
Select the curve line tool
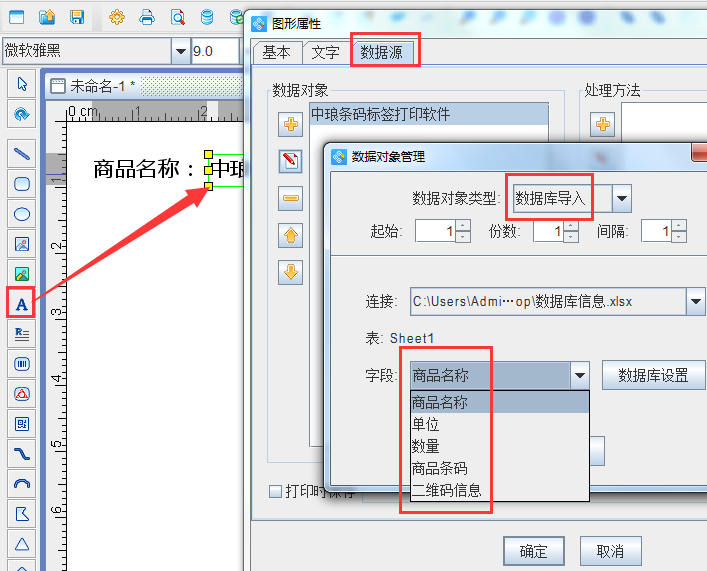click(x=22, y=454)
